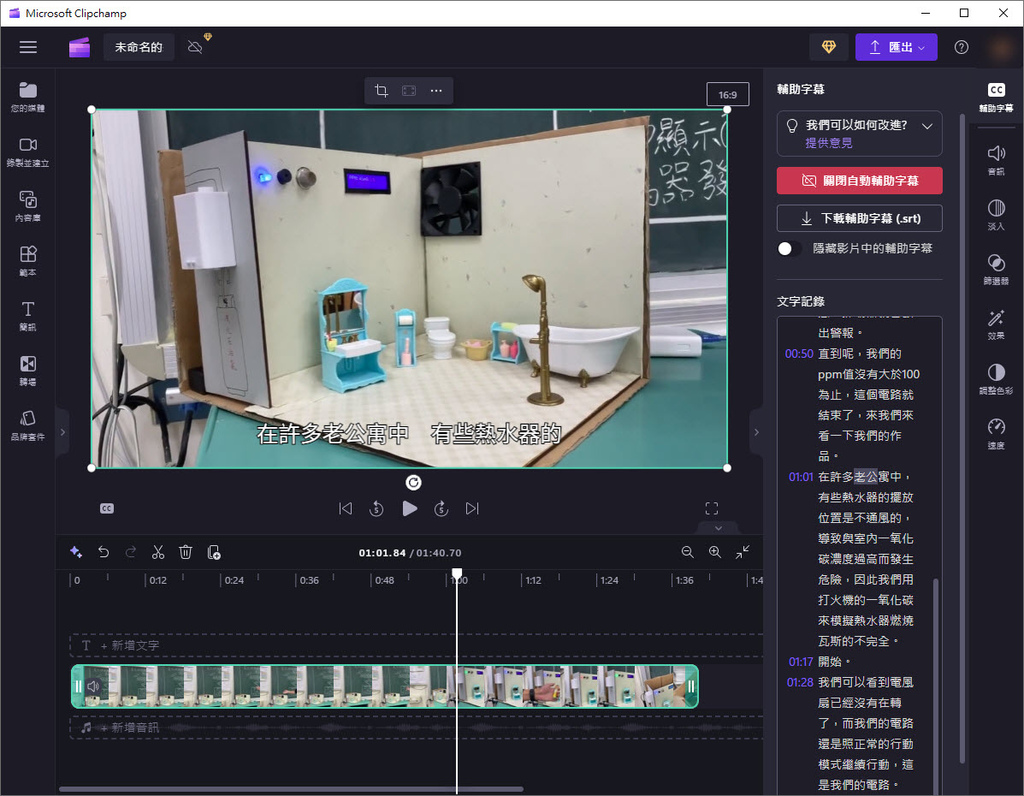
Task: Toggle 隱藏影片中的輔助字幕 switch
Action: pyautogui.click(x=790, y=248)
